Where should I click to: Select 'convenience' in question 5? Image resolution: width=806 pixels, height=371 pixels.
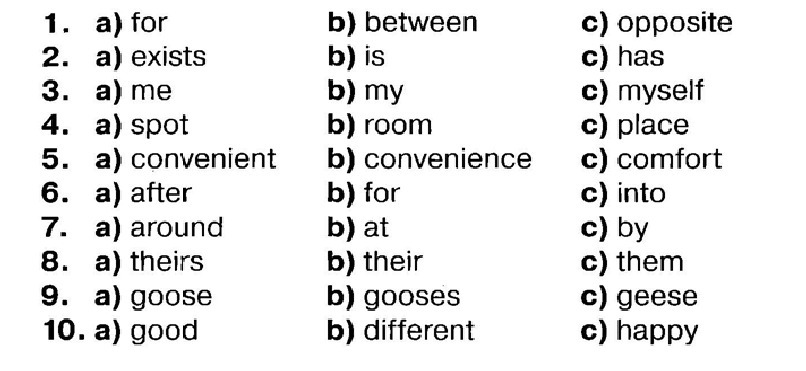[448, 159]
